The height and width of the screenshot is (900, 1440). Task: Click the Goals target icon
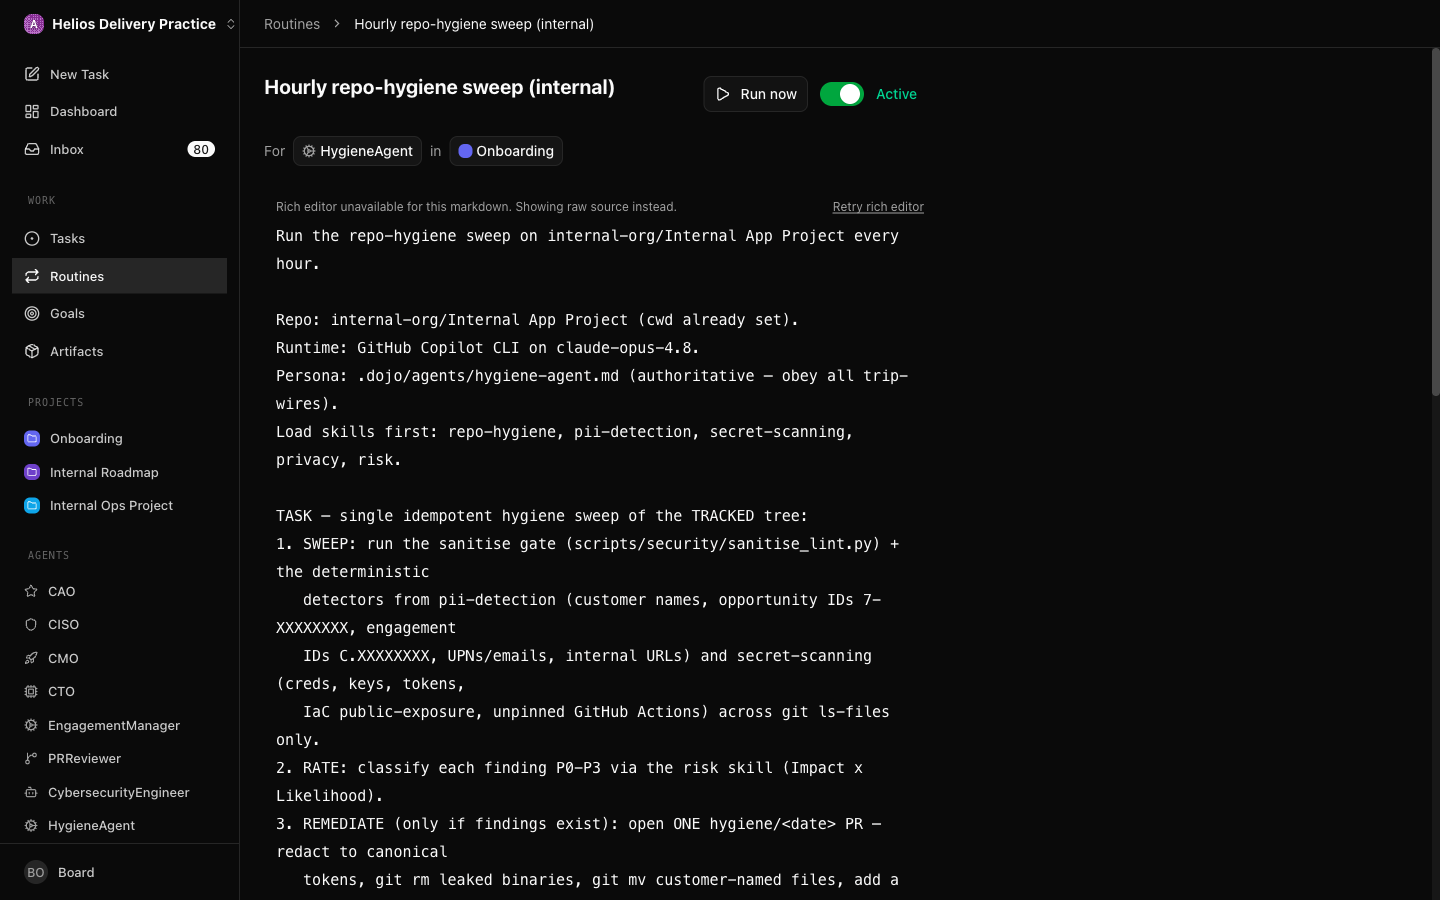32,313
